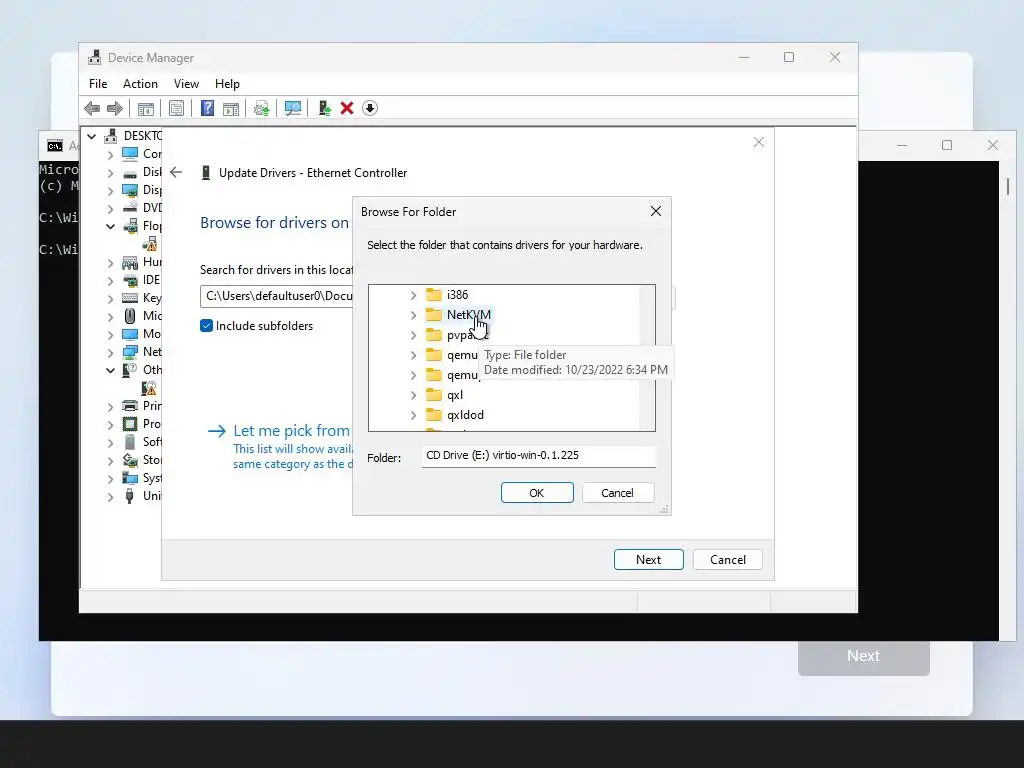
Task: Click the Print queues printer icon
Action: pos(130,406)
